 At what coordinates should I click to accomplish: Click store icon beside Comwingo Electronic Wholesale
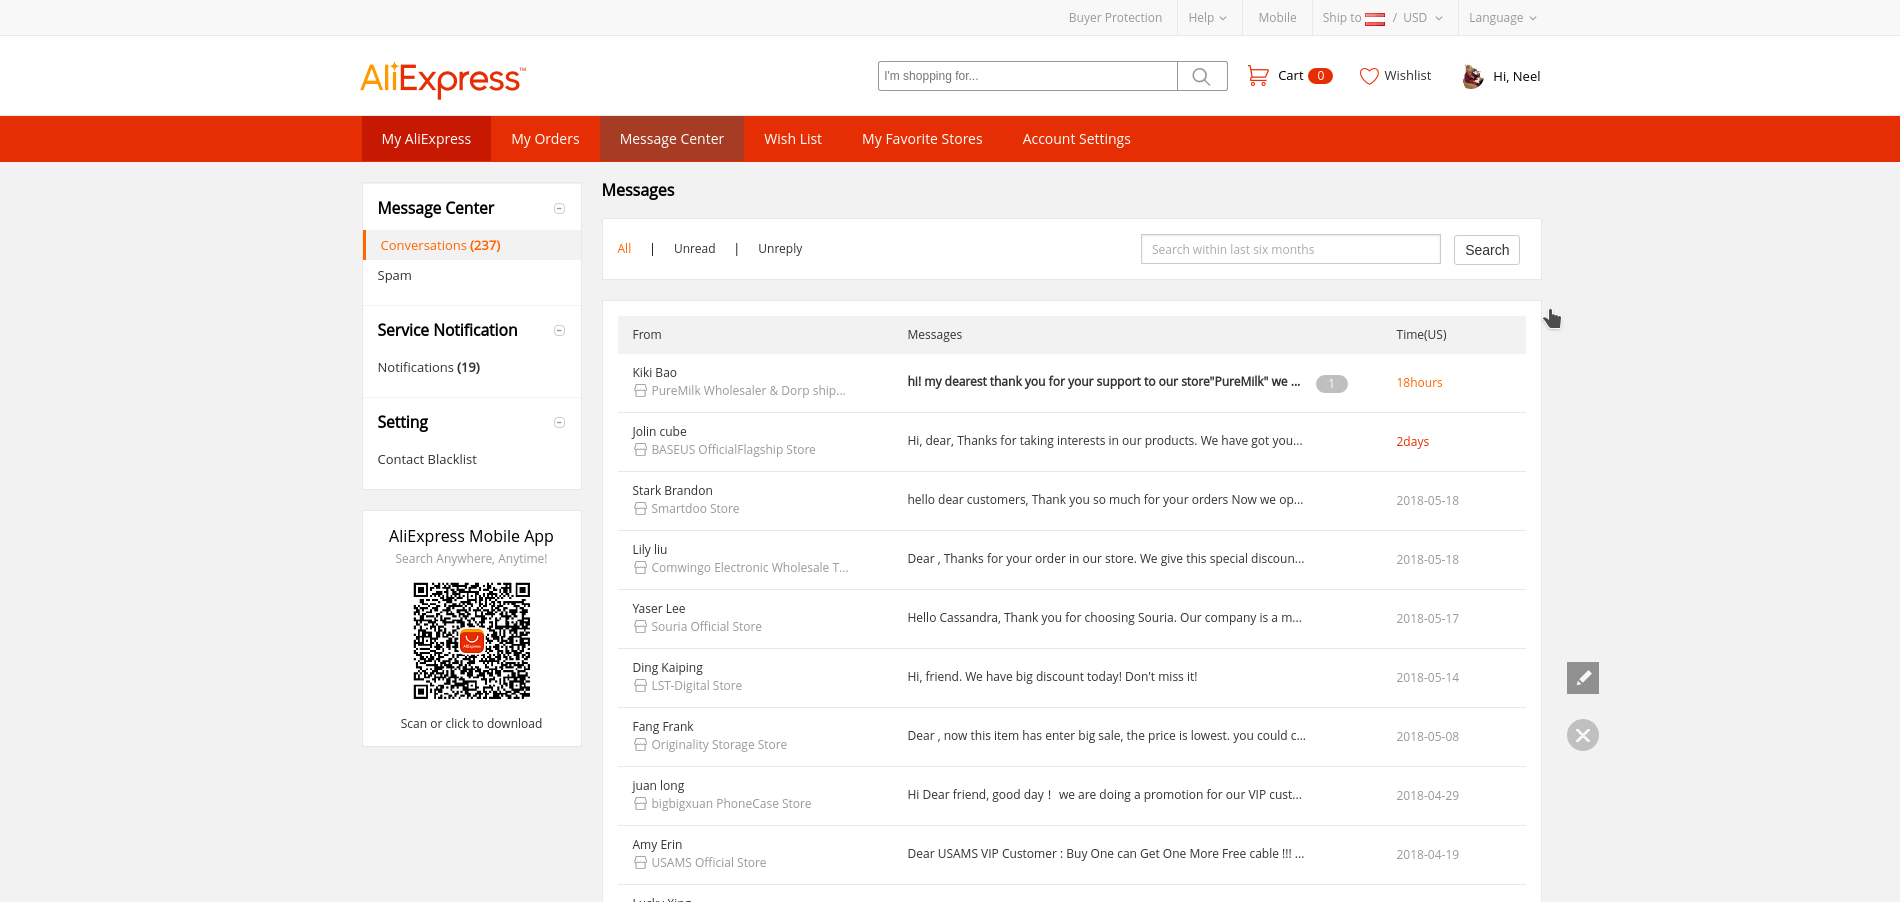pos(640,568)
